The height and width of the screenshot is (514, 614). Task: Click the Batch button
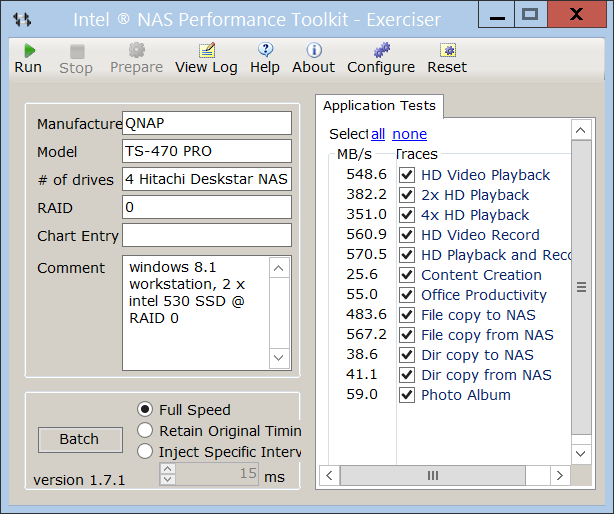(x=80, y=440)
